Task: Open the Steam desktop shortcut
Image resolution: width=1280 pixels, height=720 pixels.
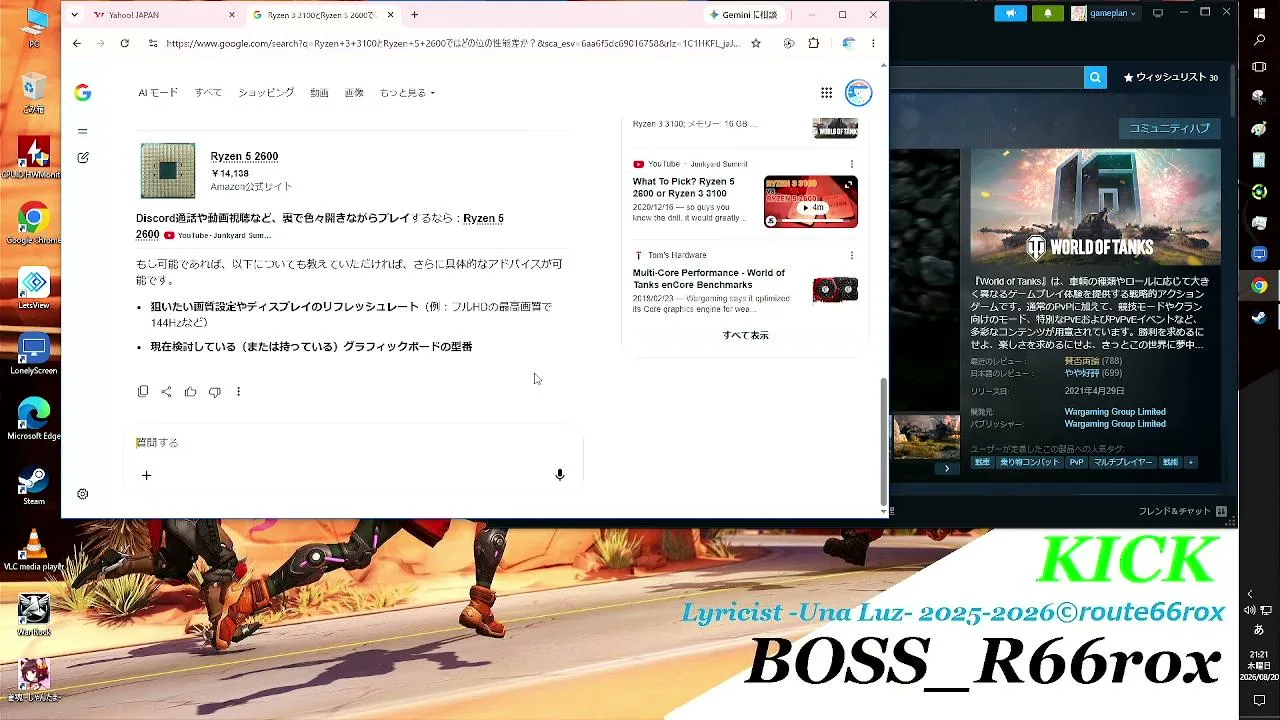Action: [x=34, y=486]
